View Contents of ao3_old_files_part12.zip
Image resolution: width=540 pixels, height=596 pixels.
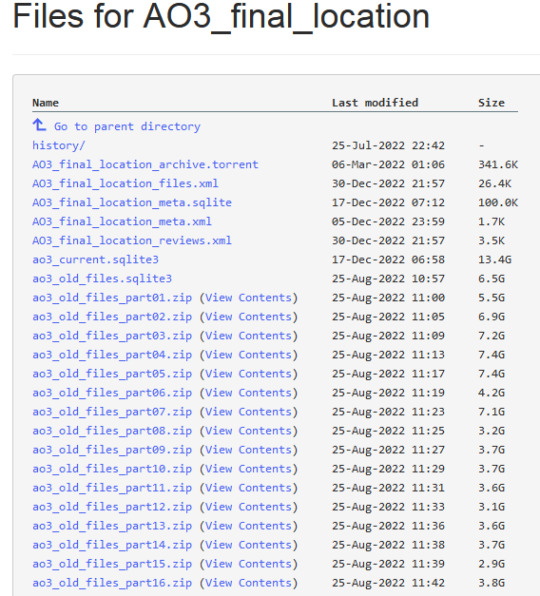pos(249,507)
